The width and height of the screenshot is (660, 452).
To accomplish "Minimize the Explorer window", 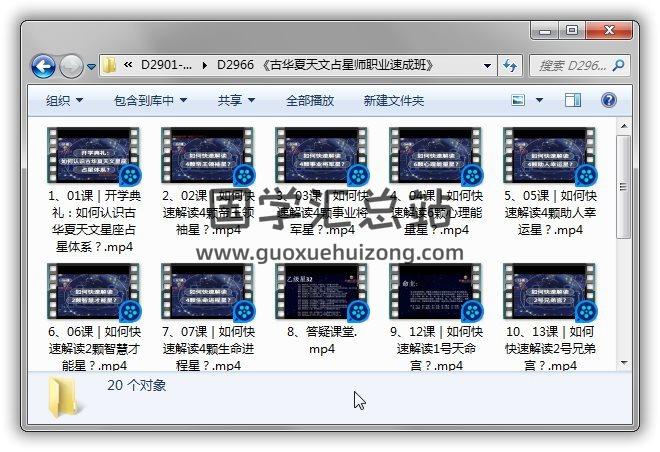I will [x=545, y=31].
